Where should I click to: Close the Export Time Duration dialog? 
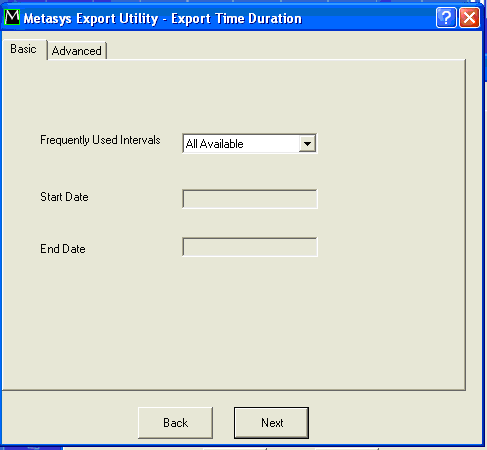[469, 18]
